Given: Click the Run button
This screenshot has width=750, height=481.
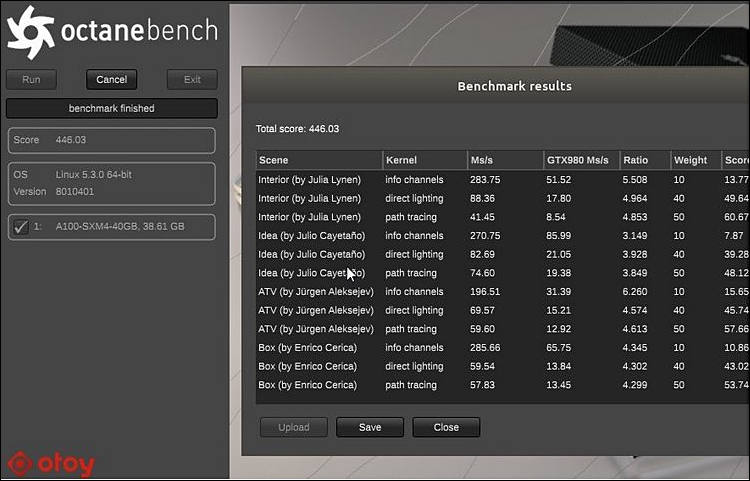Looking at the screenshot, I should point(32,79).
